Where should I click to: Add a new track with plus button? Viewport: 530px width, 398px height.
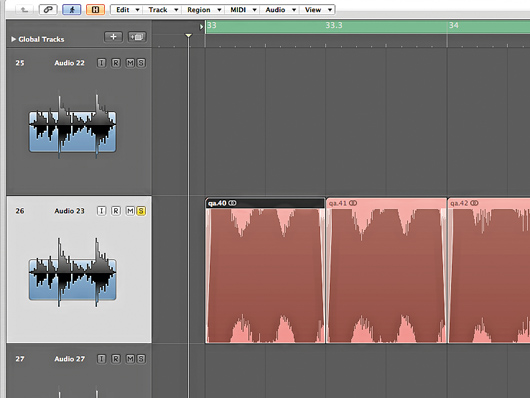[x=113, y=37]
